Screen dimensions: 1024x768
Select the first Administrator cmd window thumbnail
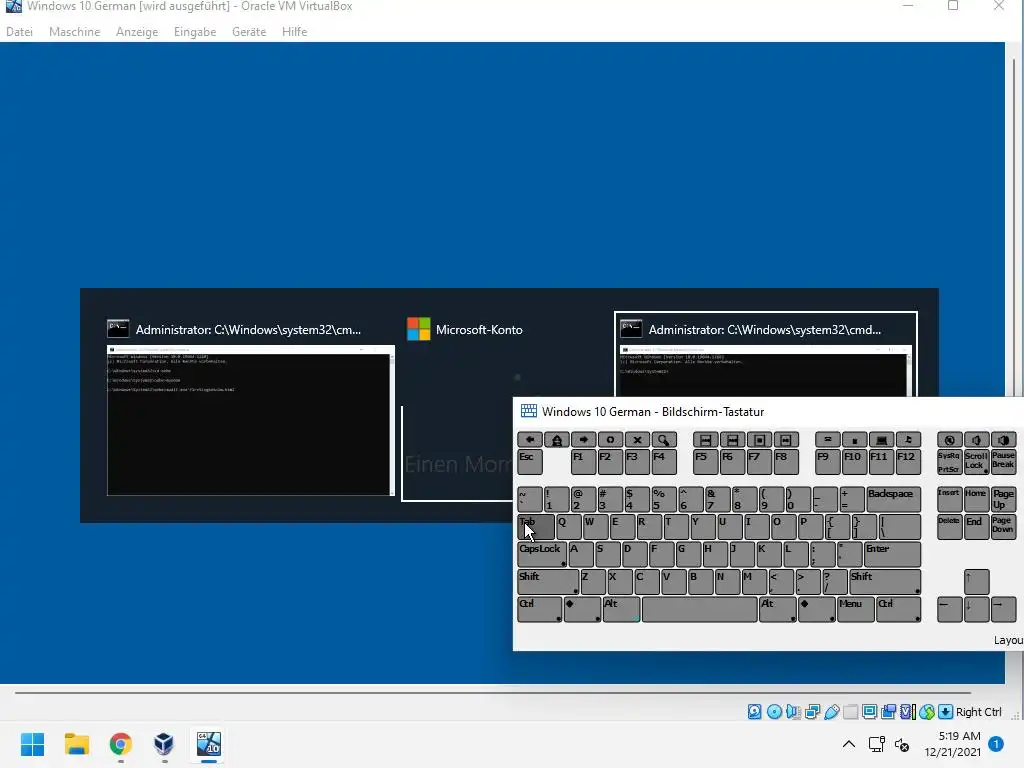251,421
